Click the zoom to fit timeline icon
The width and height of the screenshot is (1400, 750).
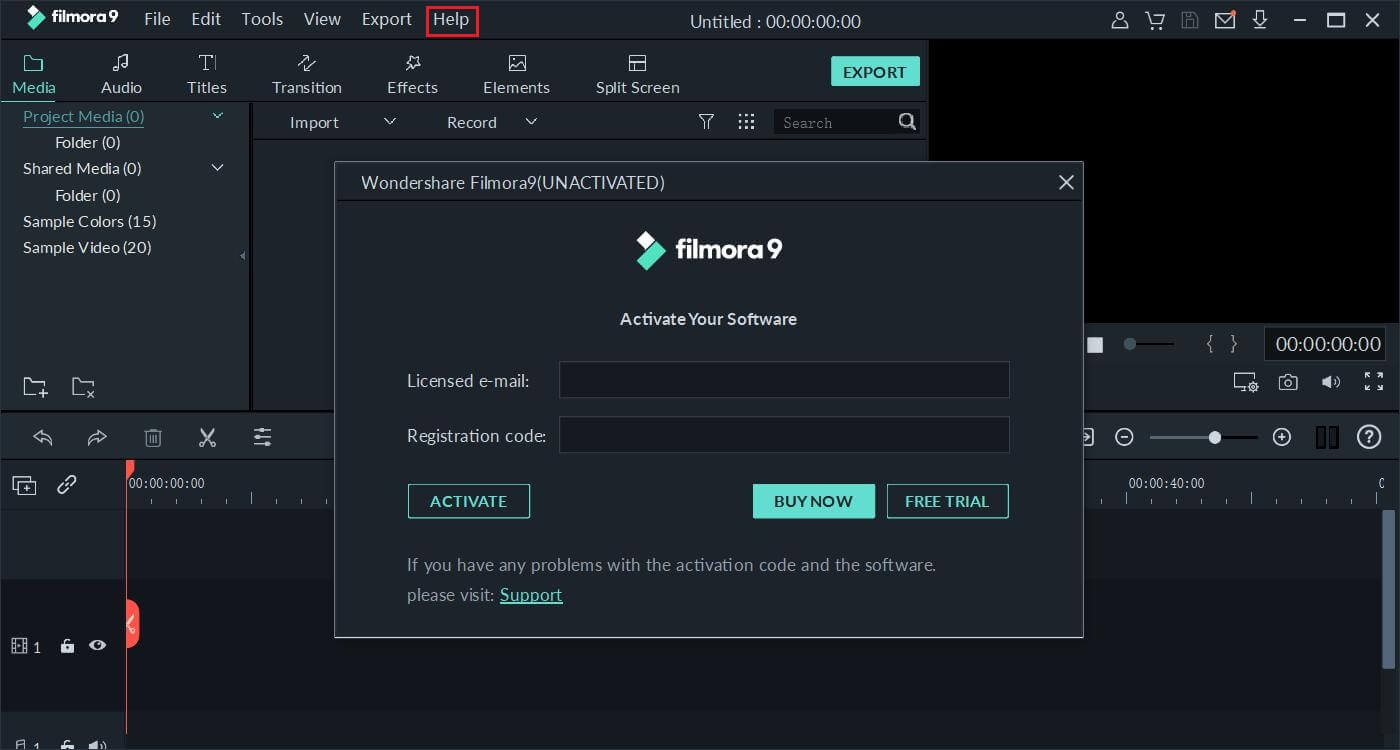[x=1327, y=437]
